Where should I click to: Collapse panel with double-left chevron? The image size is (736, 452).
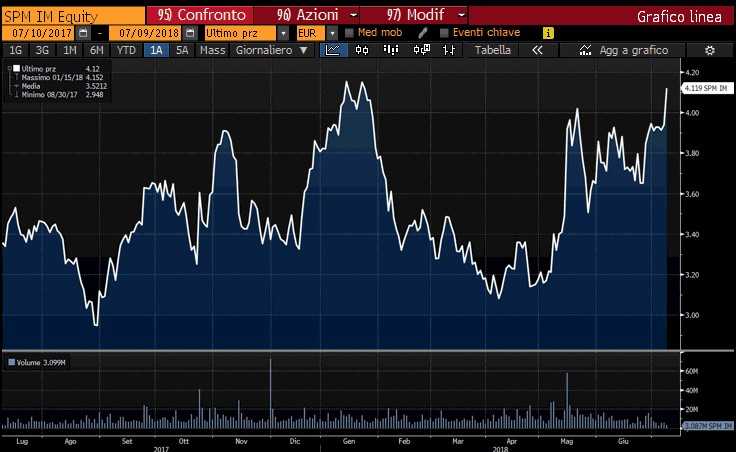(537, 50)
